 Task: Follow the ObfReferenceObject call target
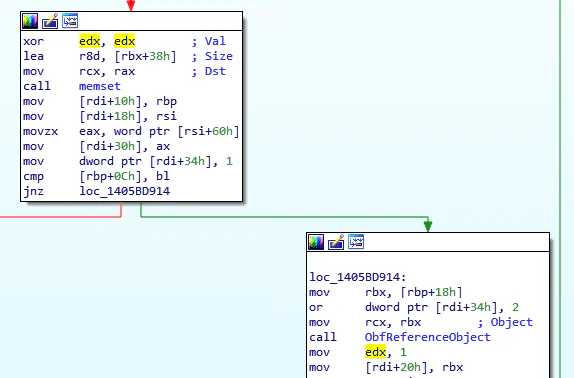(x=428, y=337)
